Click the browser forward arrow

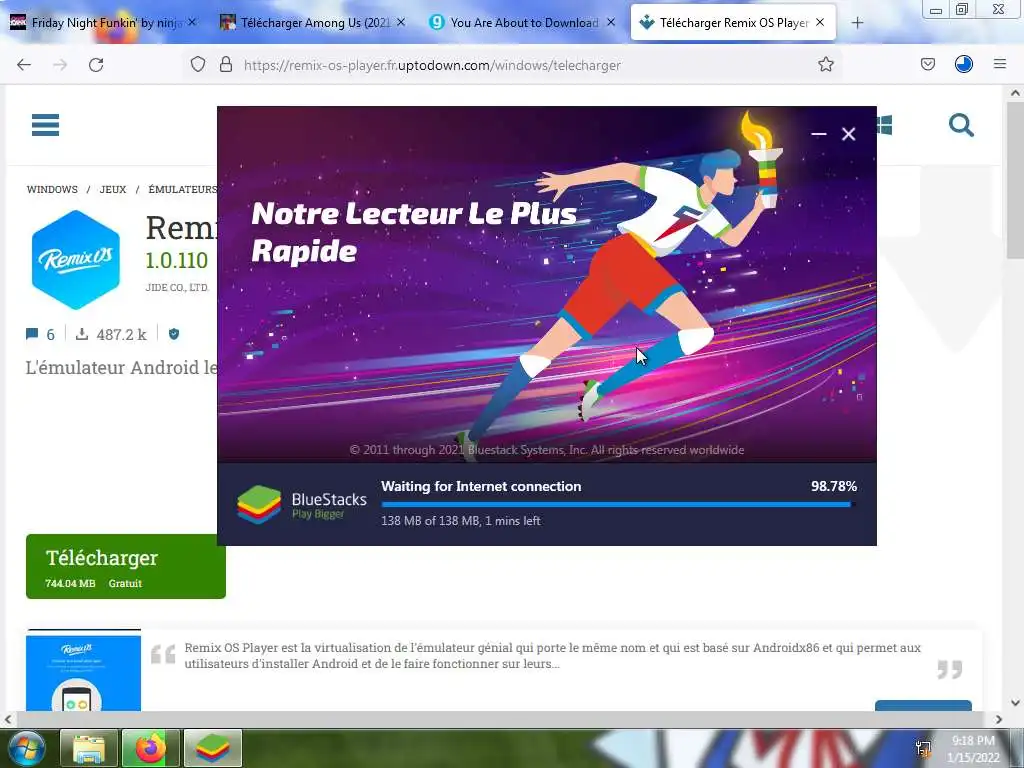point(60,65)
